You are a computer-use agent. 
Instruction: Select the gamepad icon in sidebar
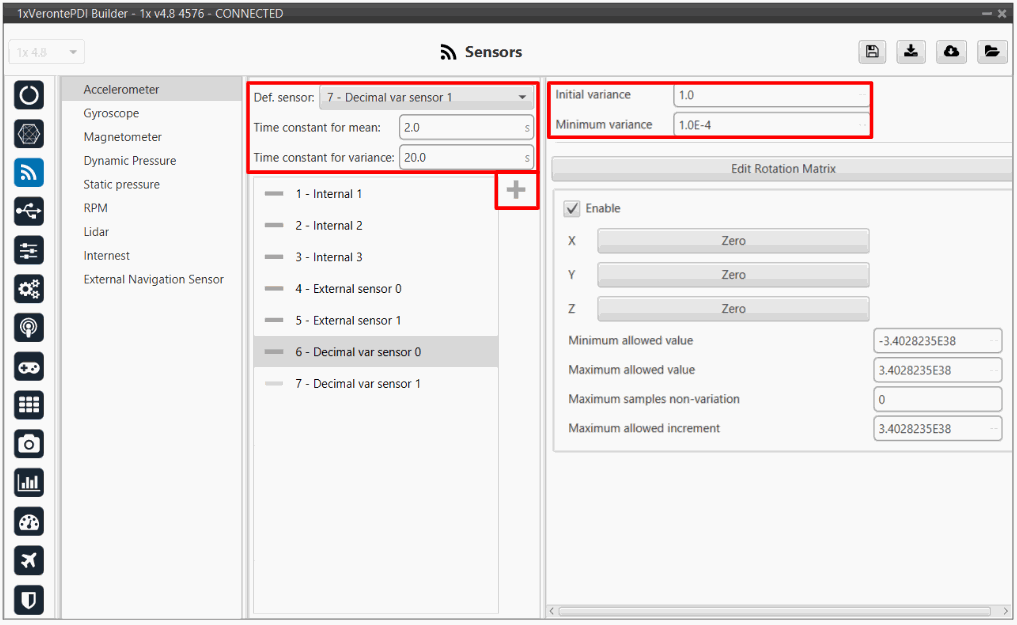[x=29, y=367]
